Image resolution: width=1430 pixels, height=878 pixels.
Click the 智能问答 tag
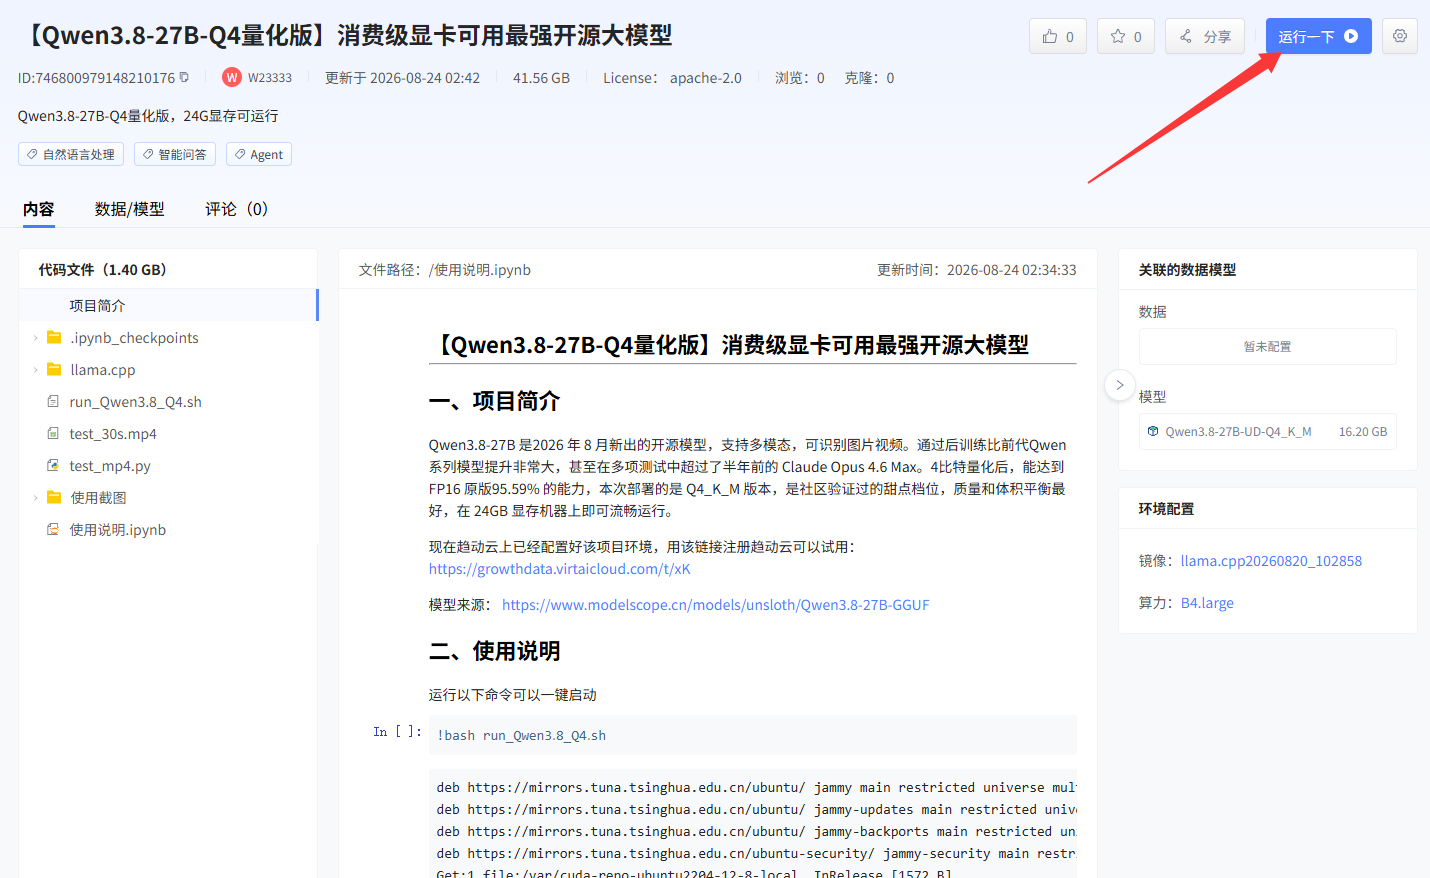tap(175, 154)
